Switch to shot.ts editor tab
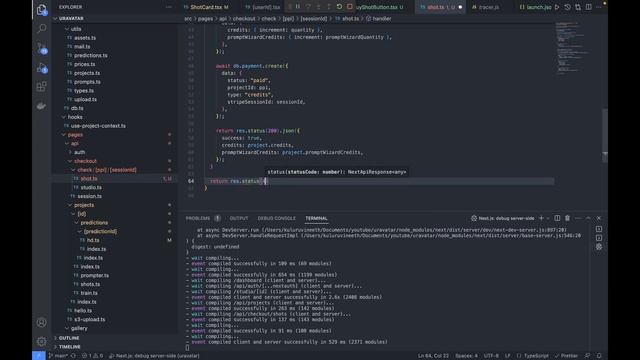This screenshot has width=640, height=360. (x=440, y=7)
